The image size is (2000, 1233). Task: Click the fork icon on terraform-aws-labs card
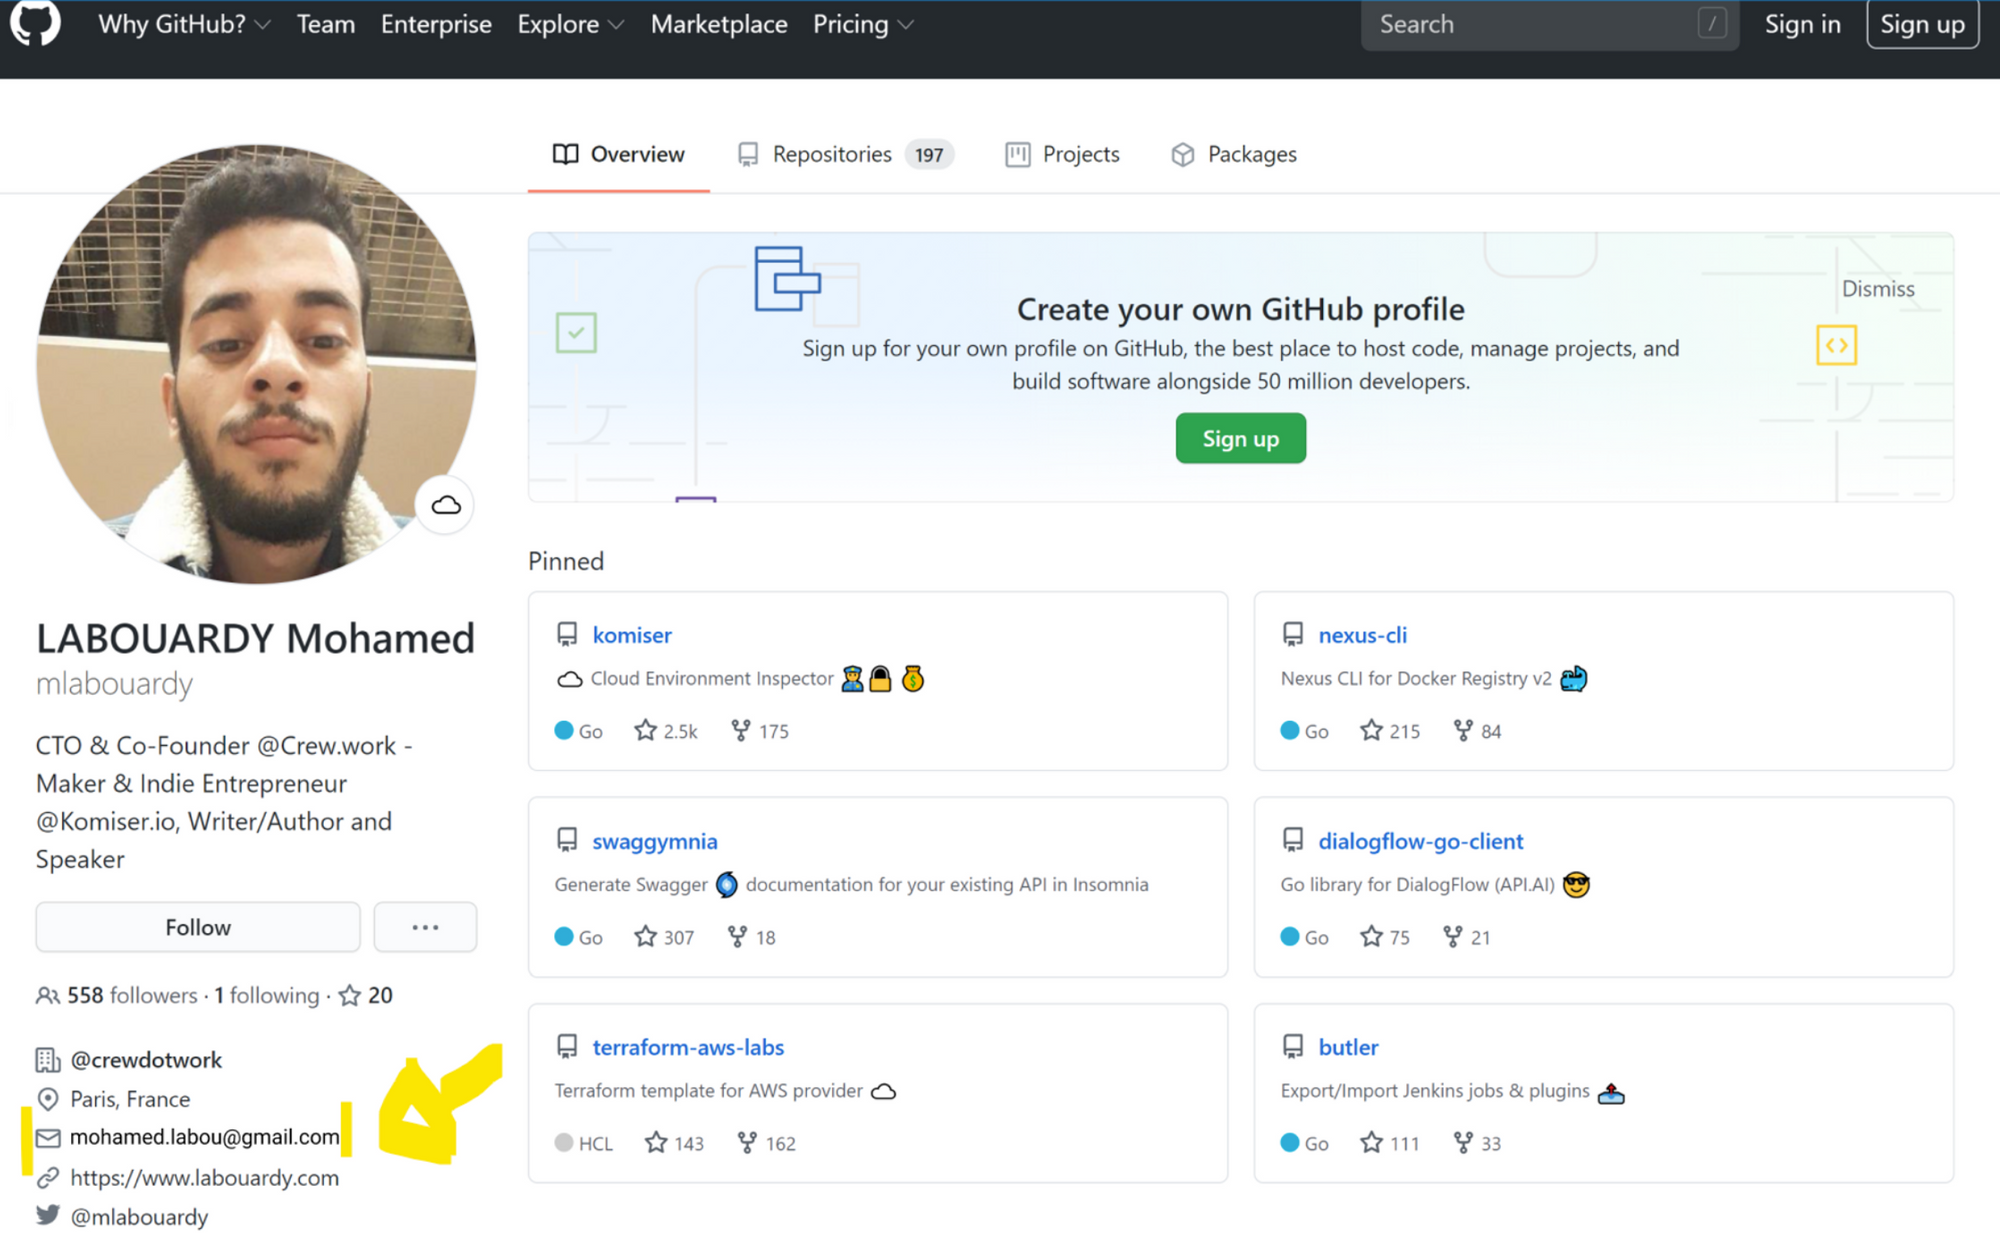pyautogui.click(x=746, y=1143)
